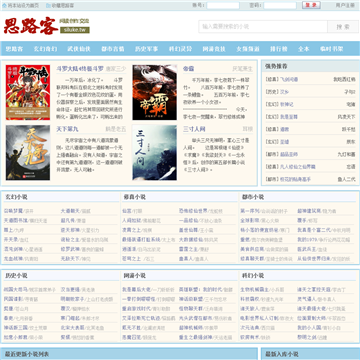Click the red 登录 login button
This screenshot has width=360, height=360.
[311, 5]
